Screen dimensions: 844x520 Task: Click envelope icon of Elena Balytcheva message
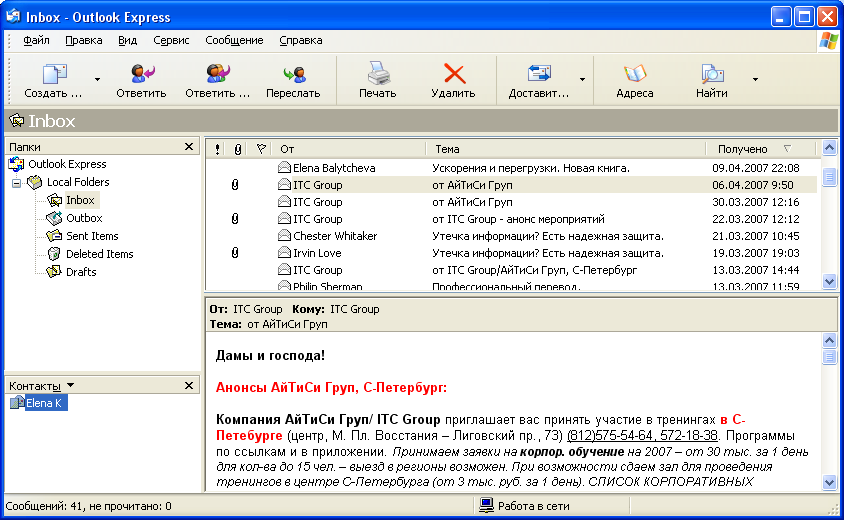[x=284, y=168]
